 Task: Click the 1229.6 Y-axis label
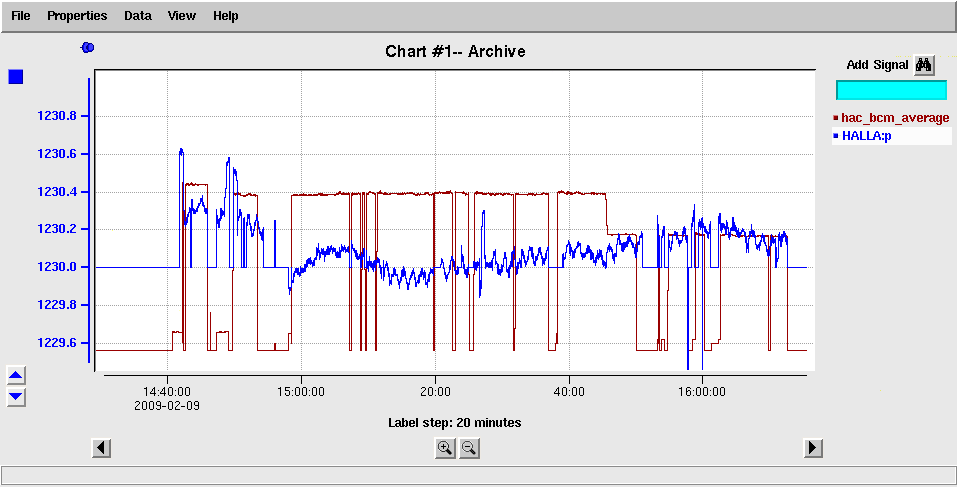pos(57,343)
